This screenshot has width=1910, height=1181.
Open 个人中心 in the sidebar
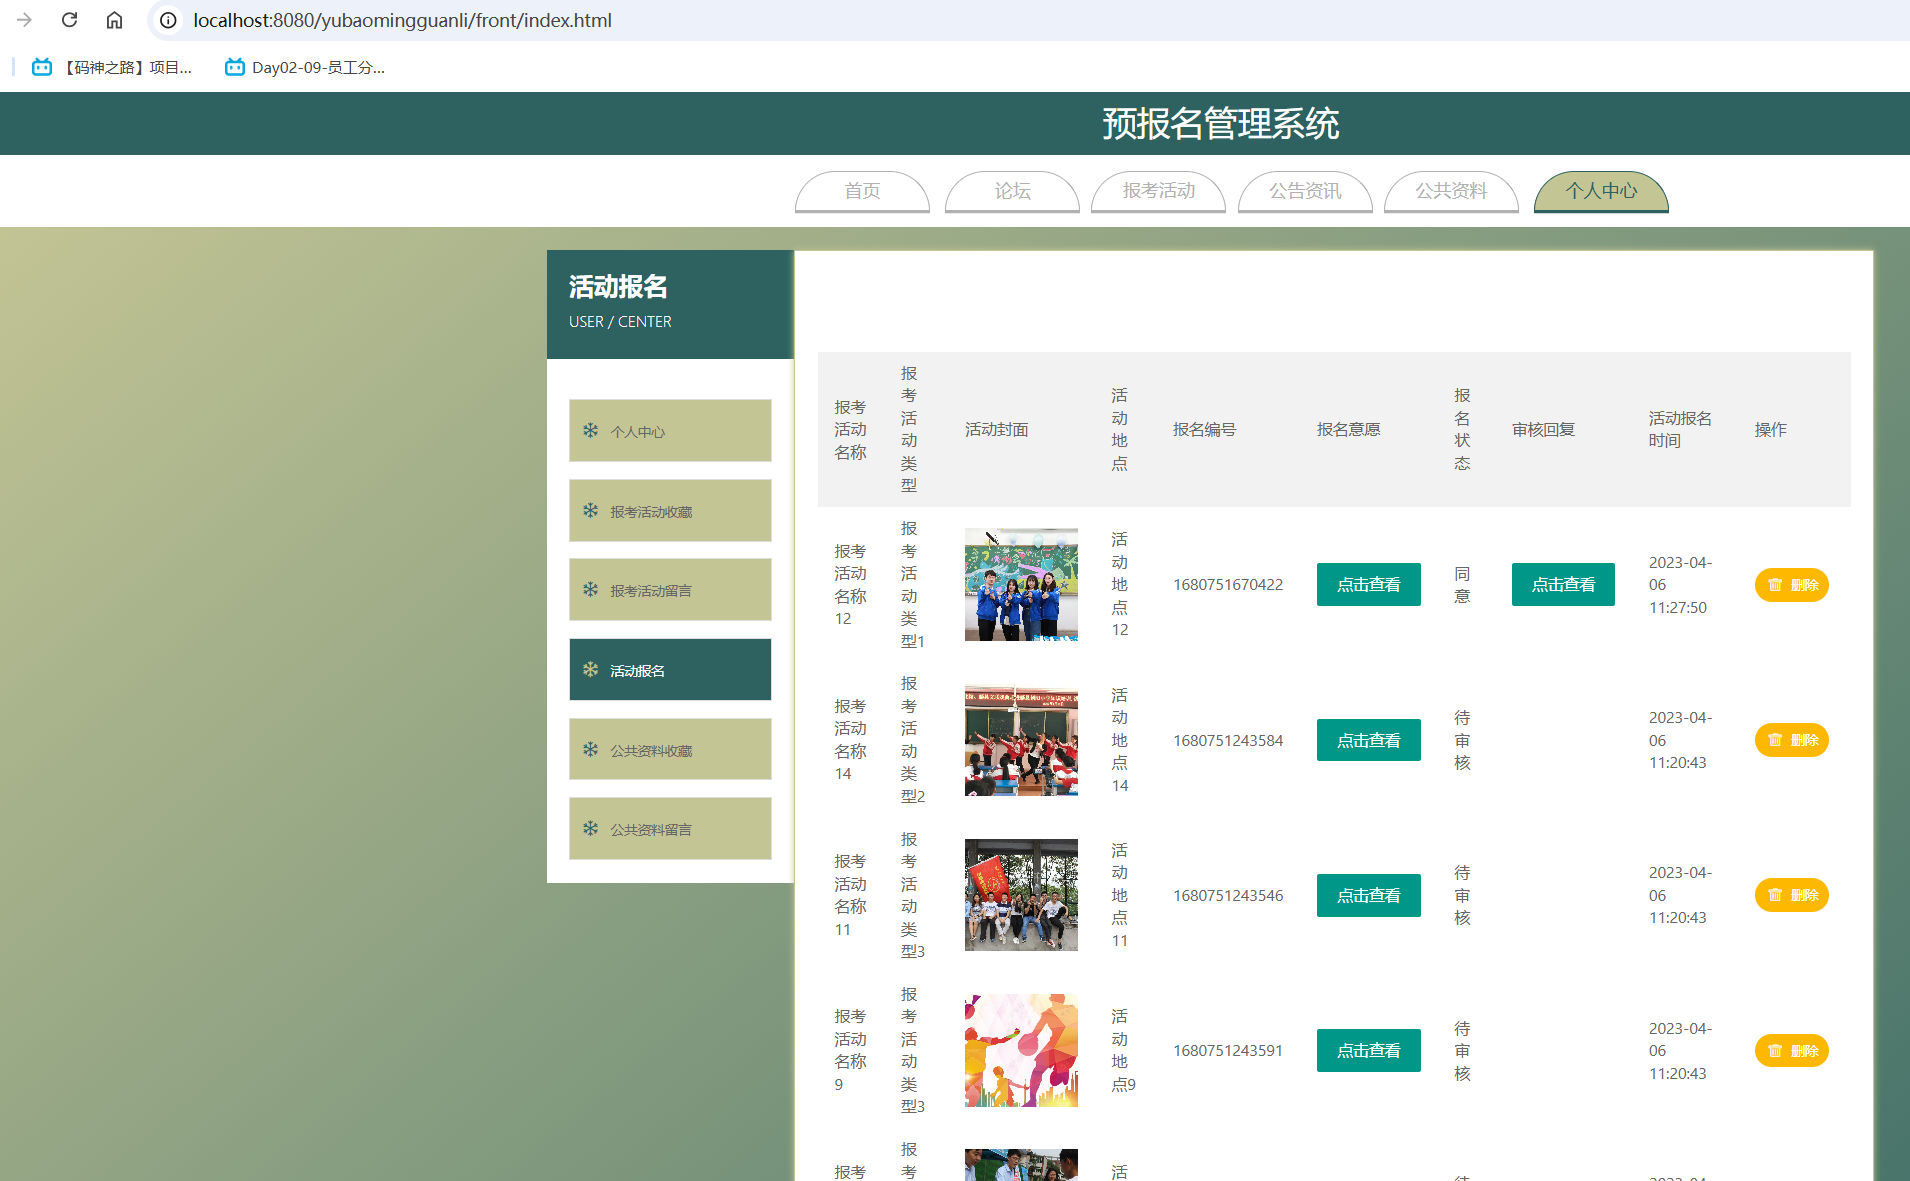coord(670,431)
